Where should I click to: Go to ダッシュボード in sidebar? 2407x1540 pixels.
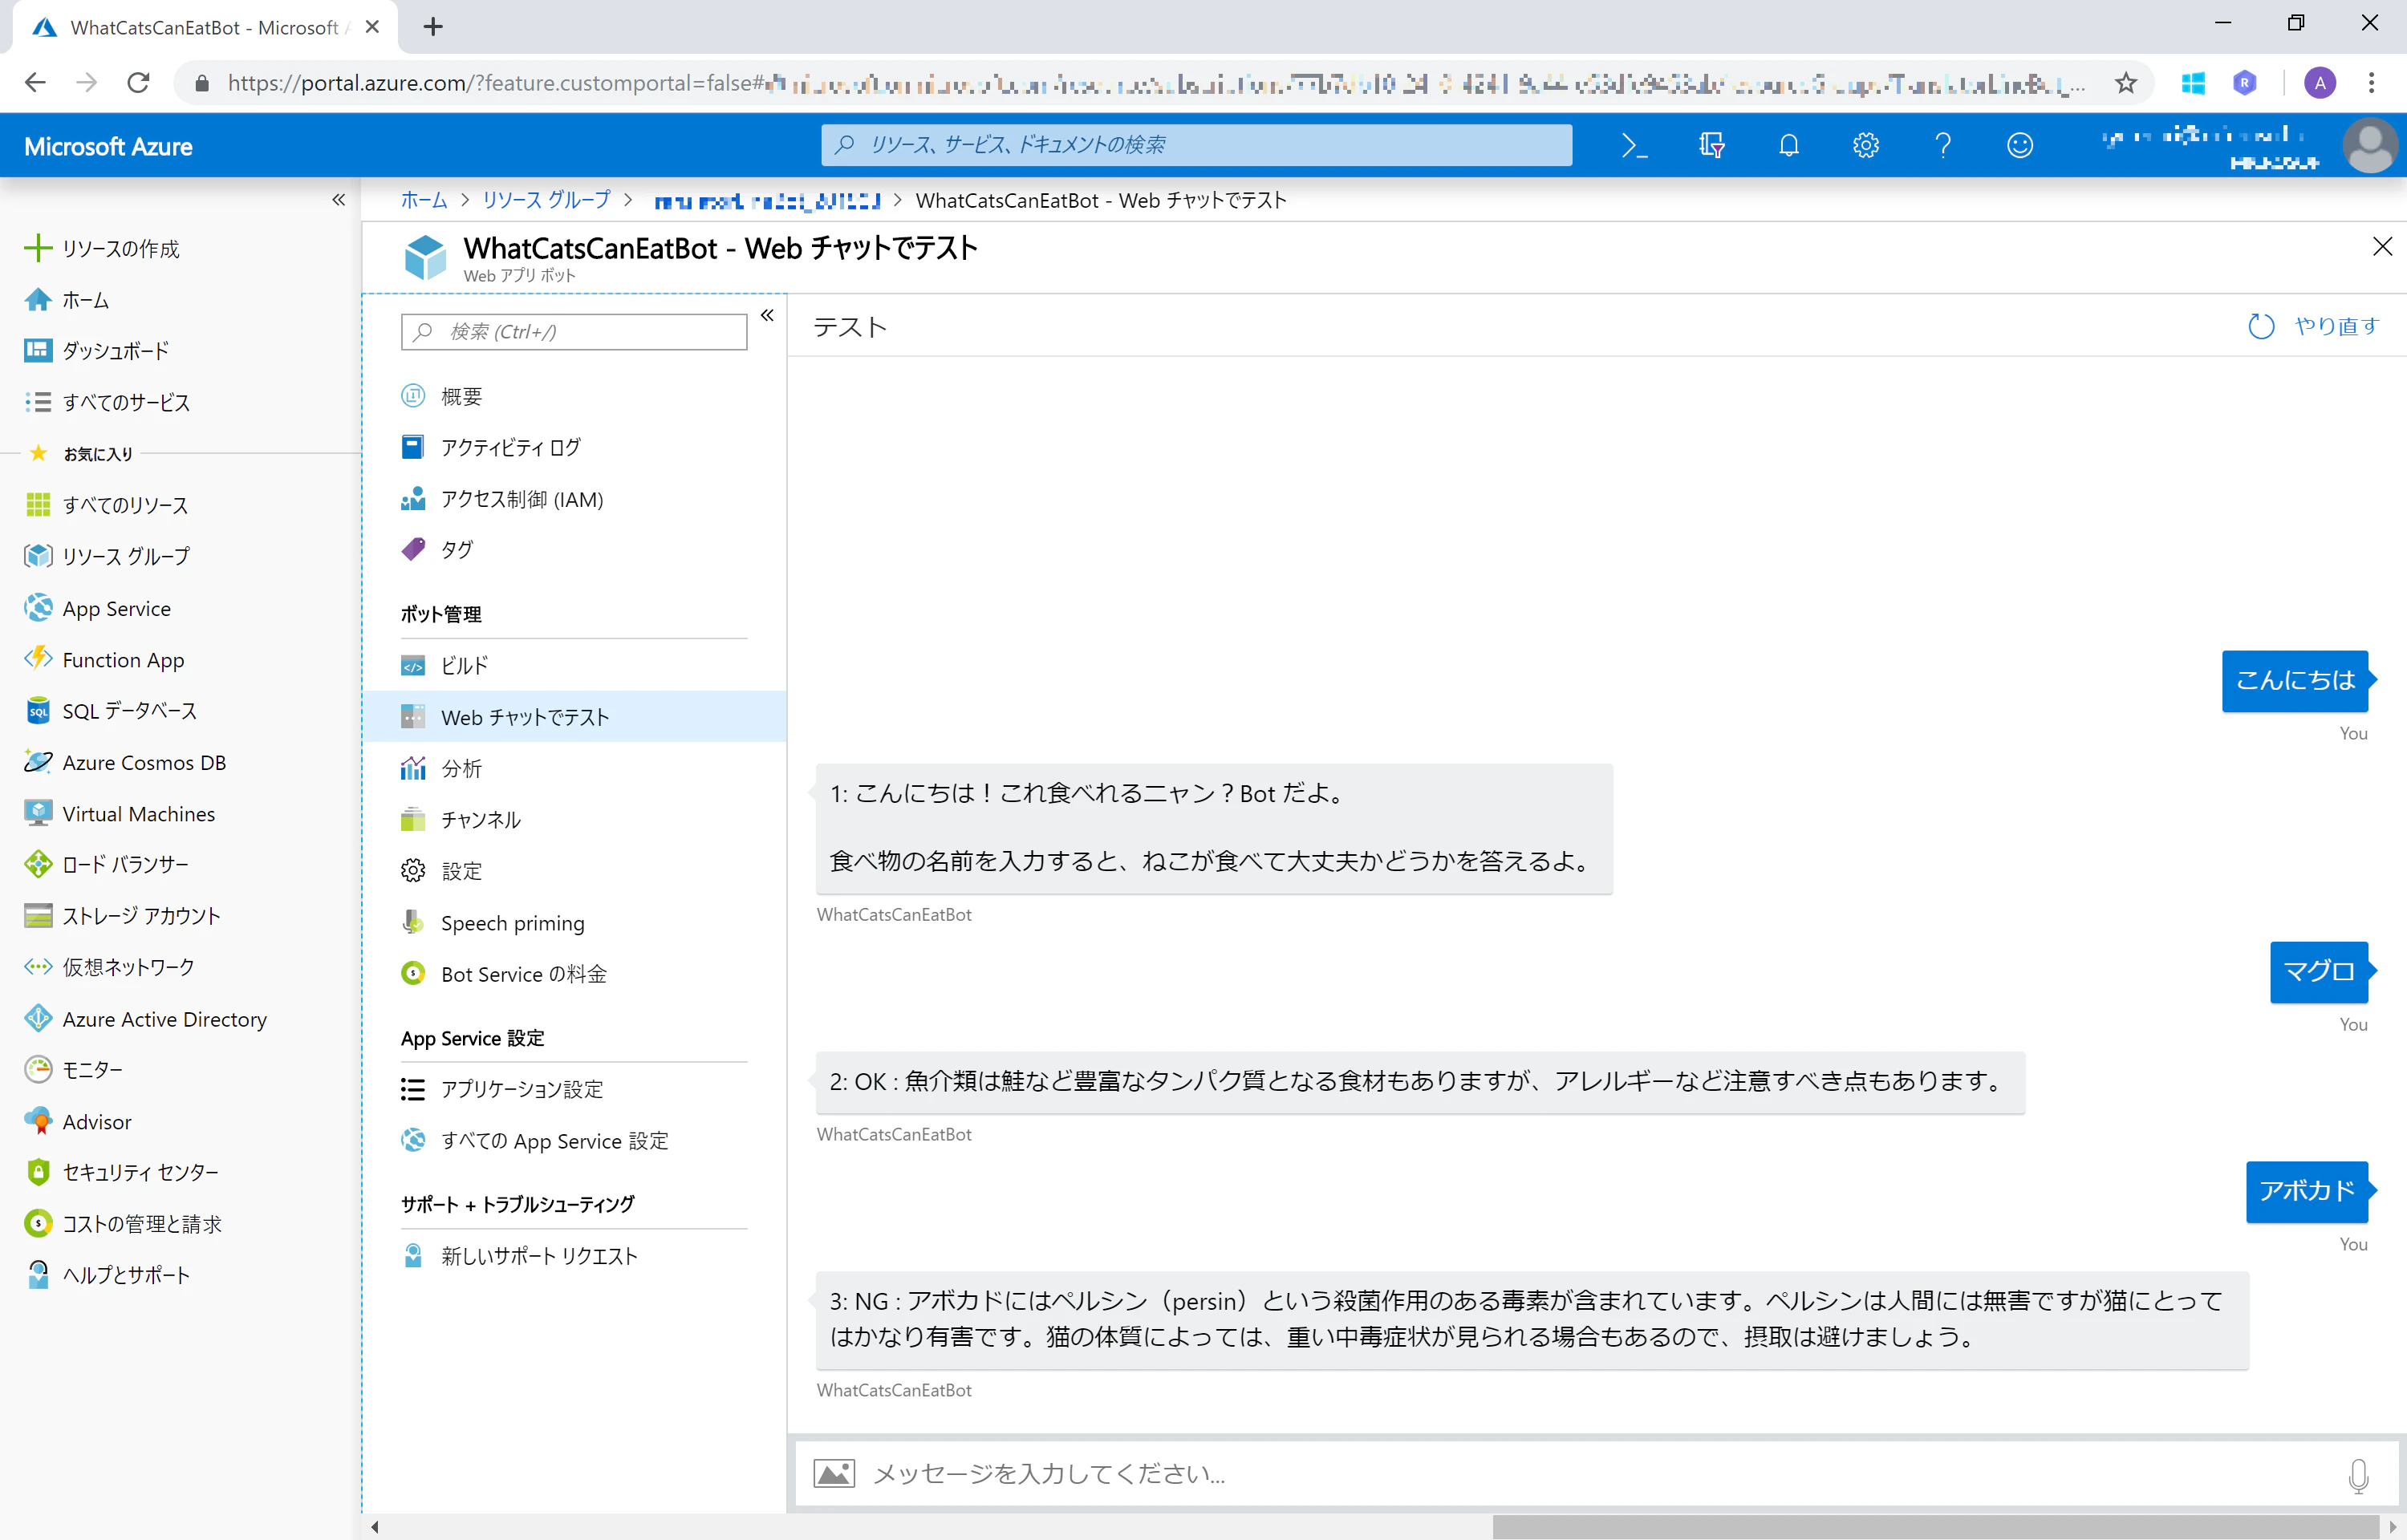(x=180, y=351)
